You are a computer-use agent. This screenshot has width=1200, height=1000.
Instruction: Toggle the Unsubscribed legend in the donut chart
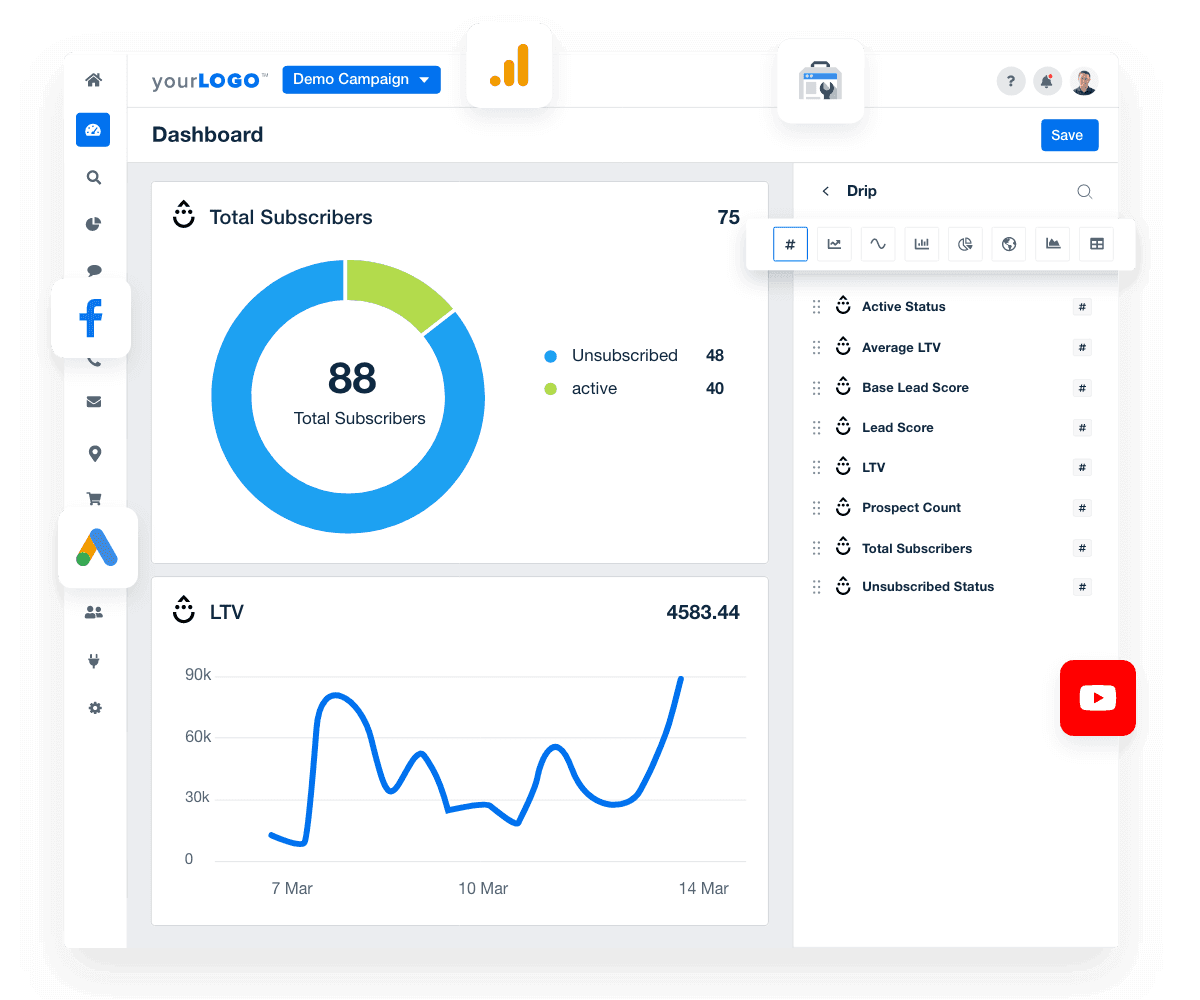click(611, 355)
